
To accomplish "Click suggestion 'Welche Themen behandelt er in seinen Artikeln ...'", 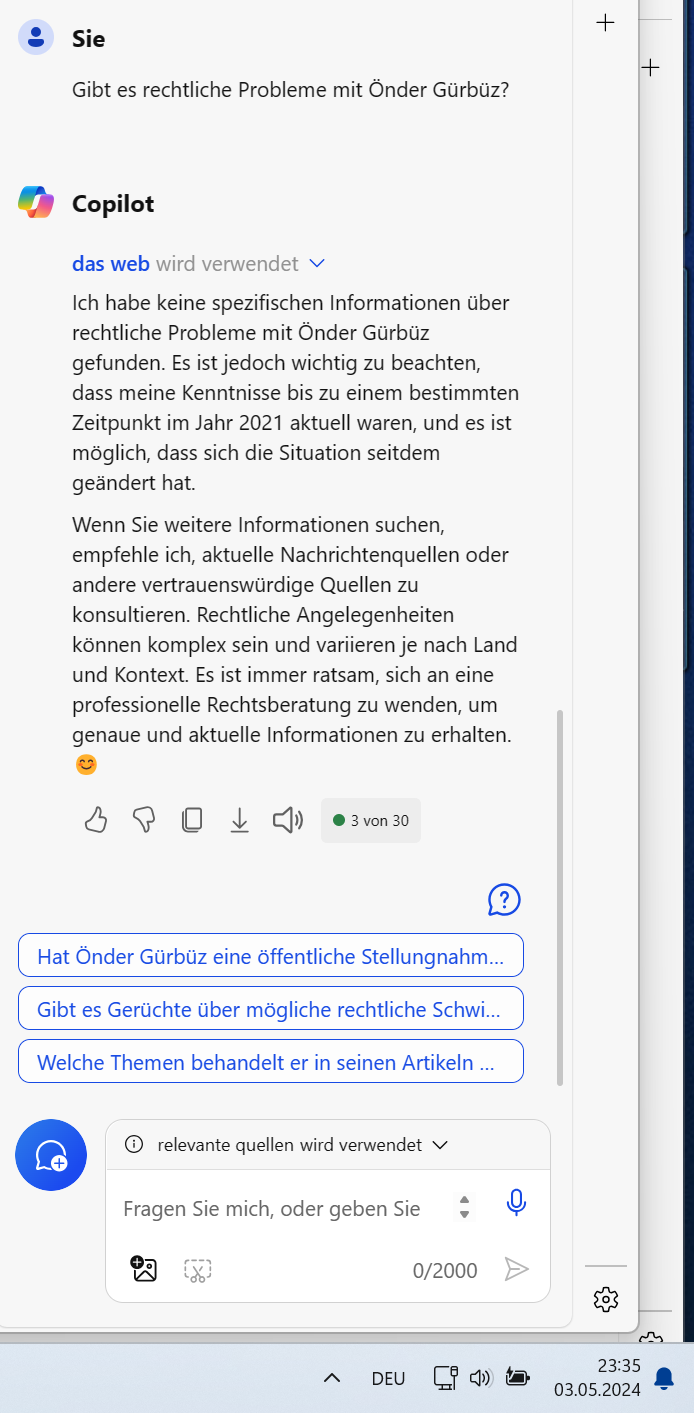I will pos(271,1062).
